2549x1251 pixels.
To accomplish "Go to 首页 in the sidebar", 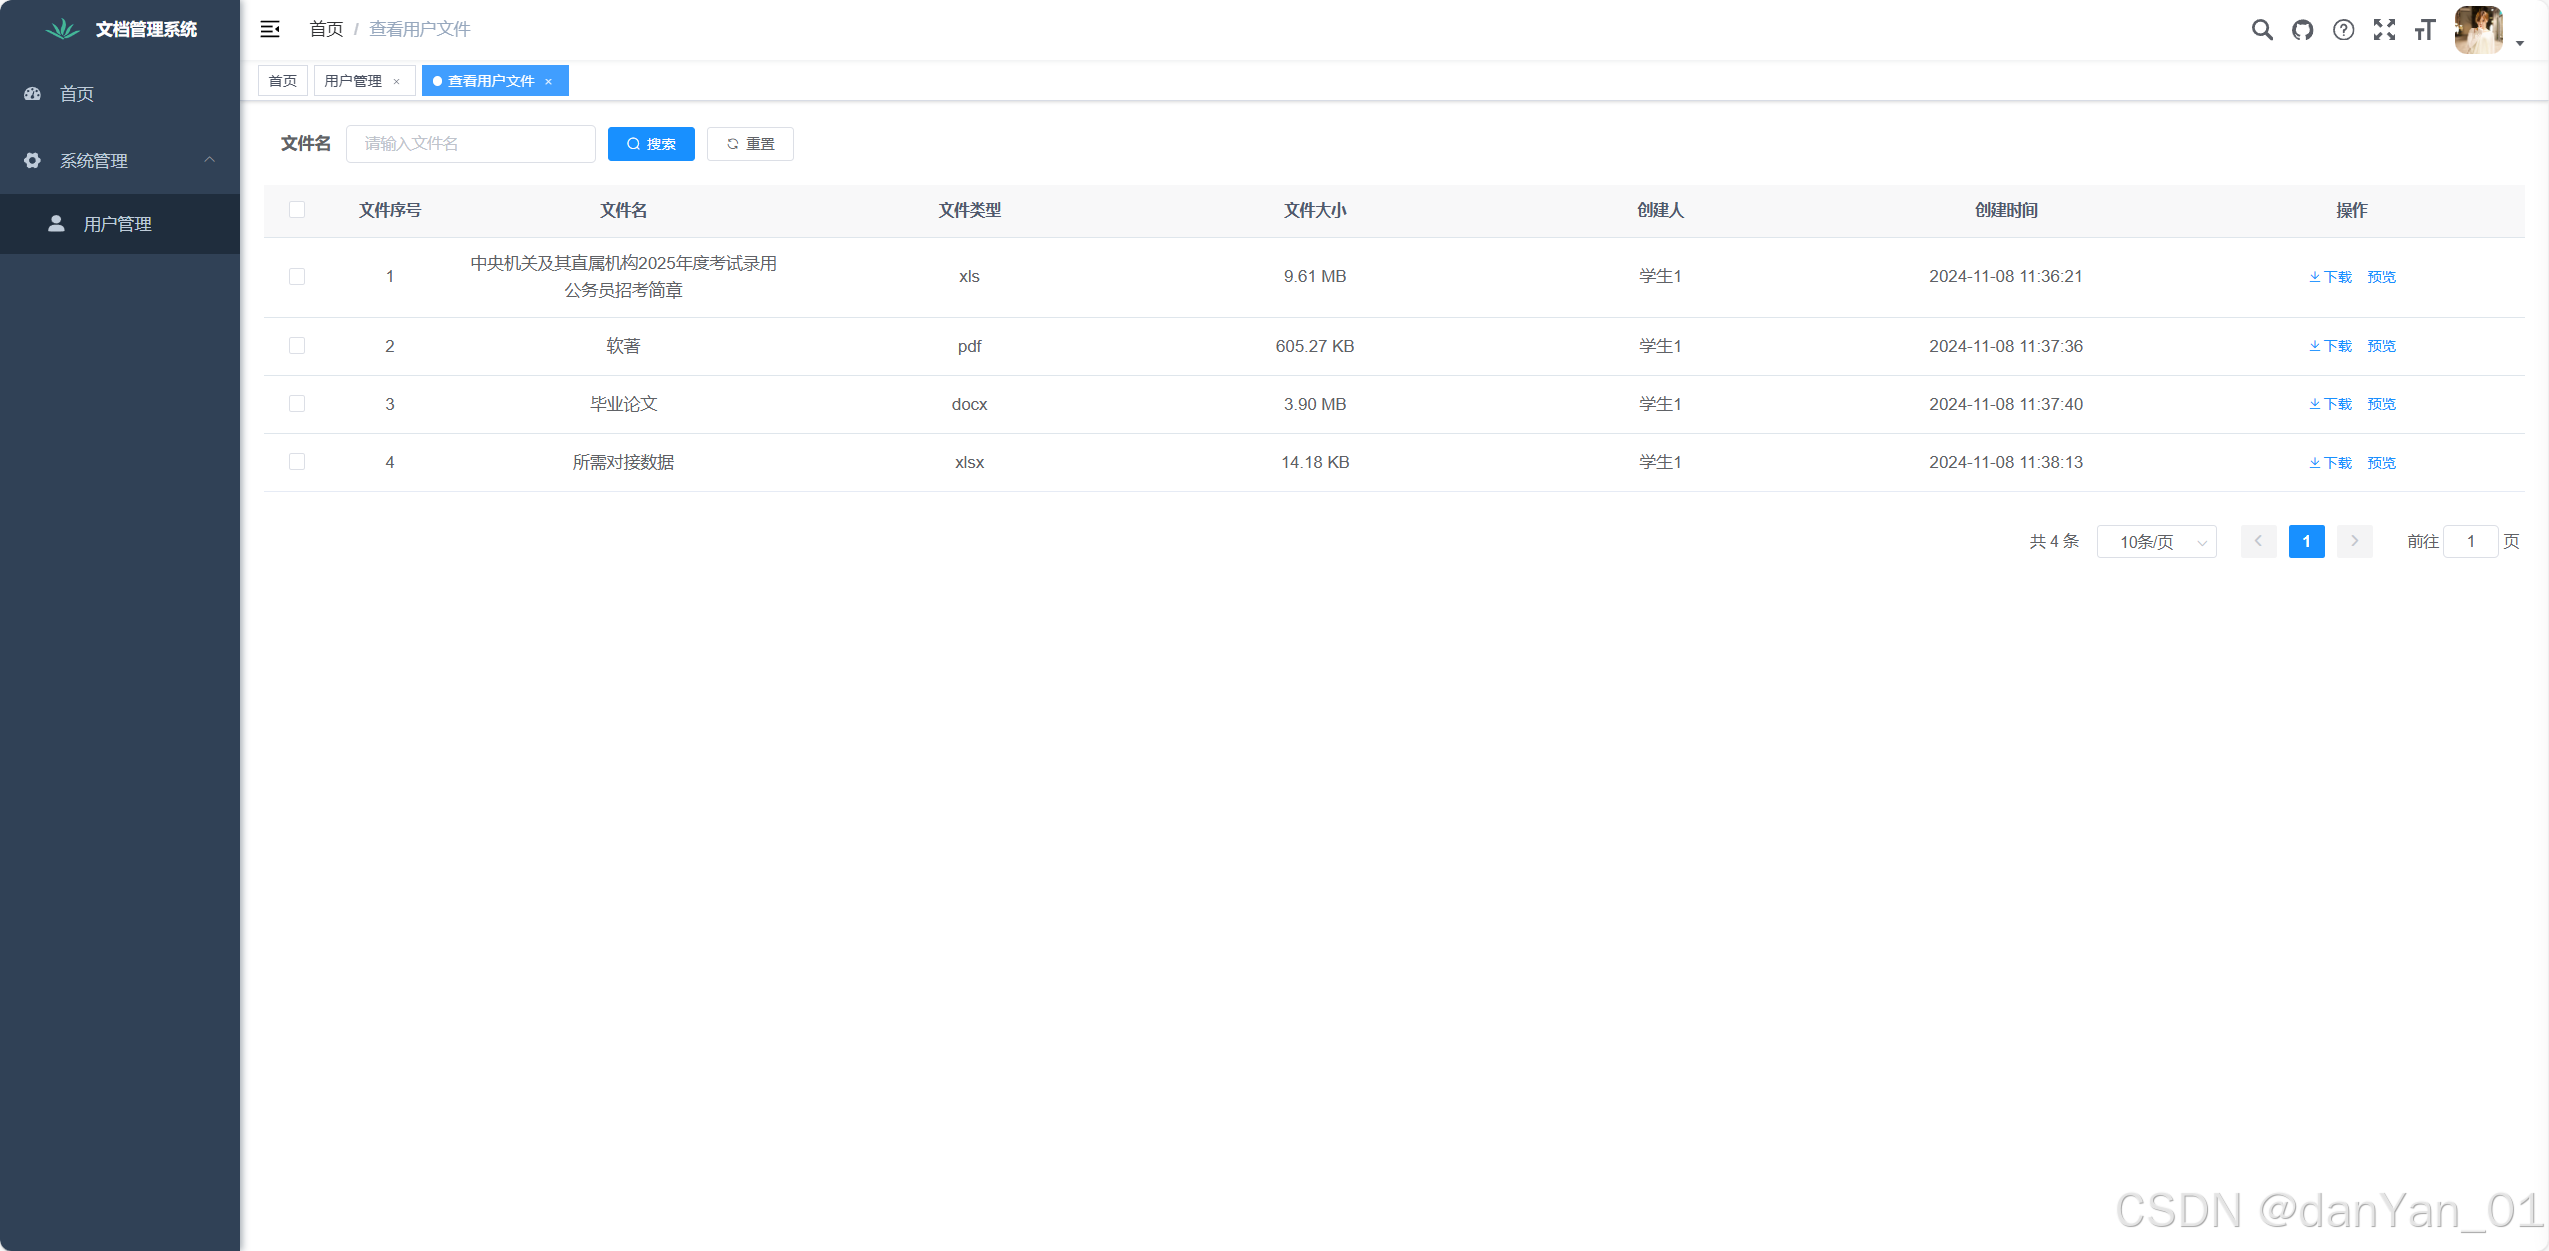I will 77,94.
